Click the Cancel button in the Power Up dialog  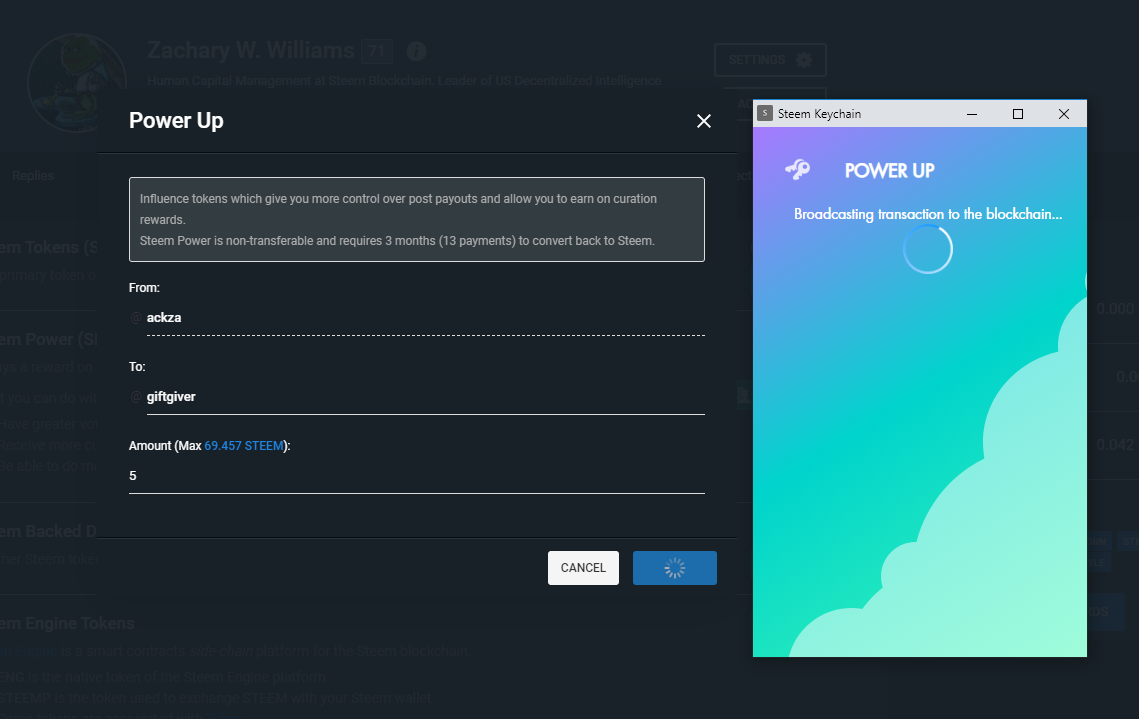(x=583, y=568)
